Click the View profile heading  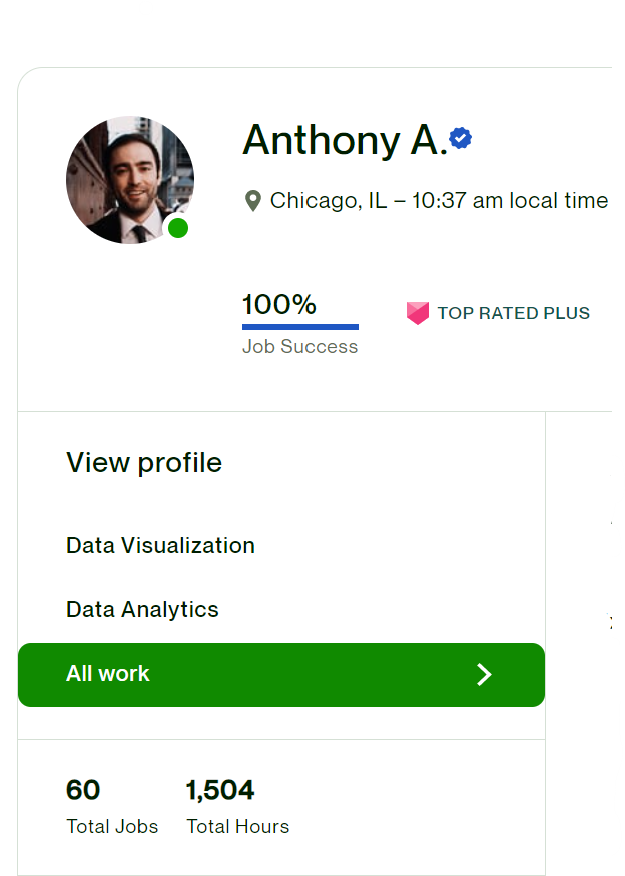[144, 462]
